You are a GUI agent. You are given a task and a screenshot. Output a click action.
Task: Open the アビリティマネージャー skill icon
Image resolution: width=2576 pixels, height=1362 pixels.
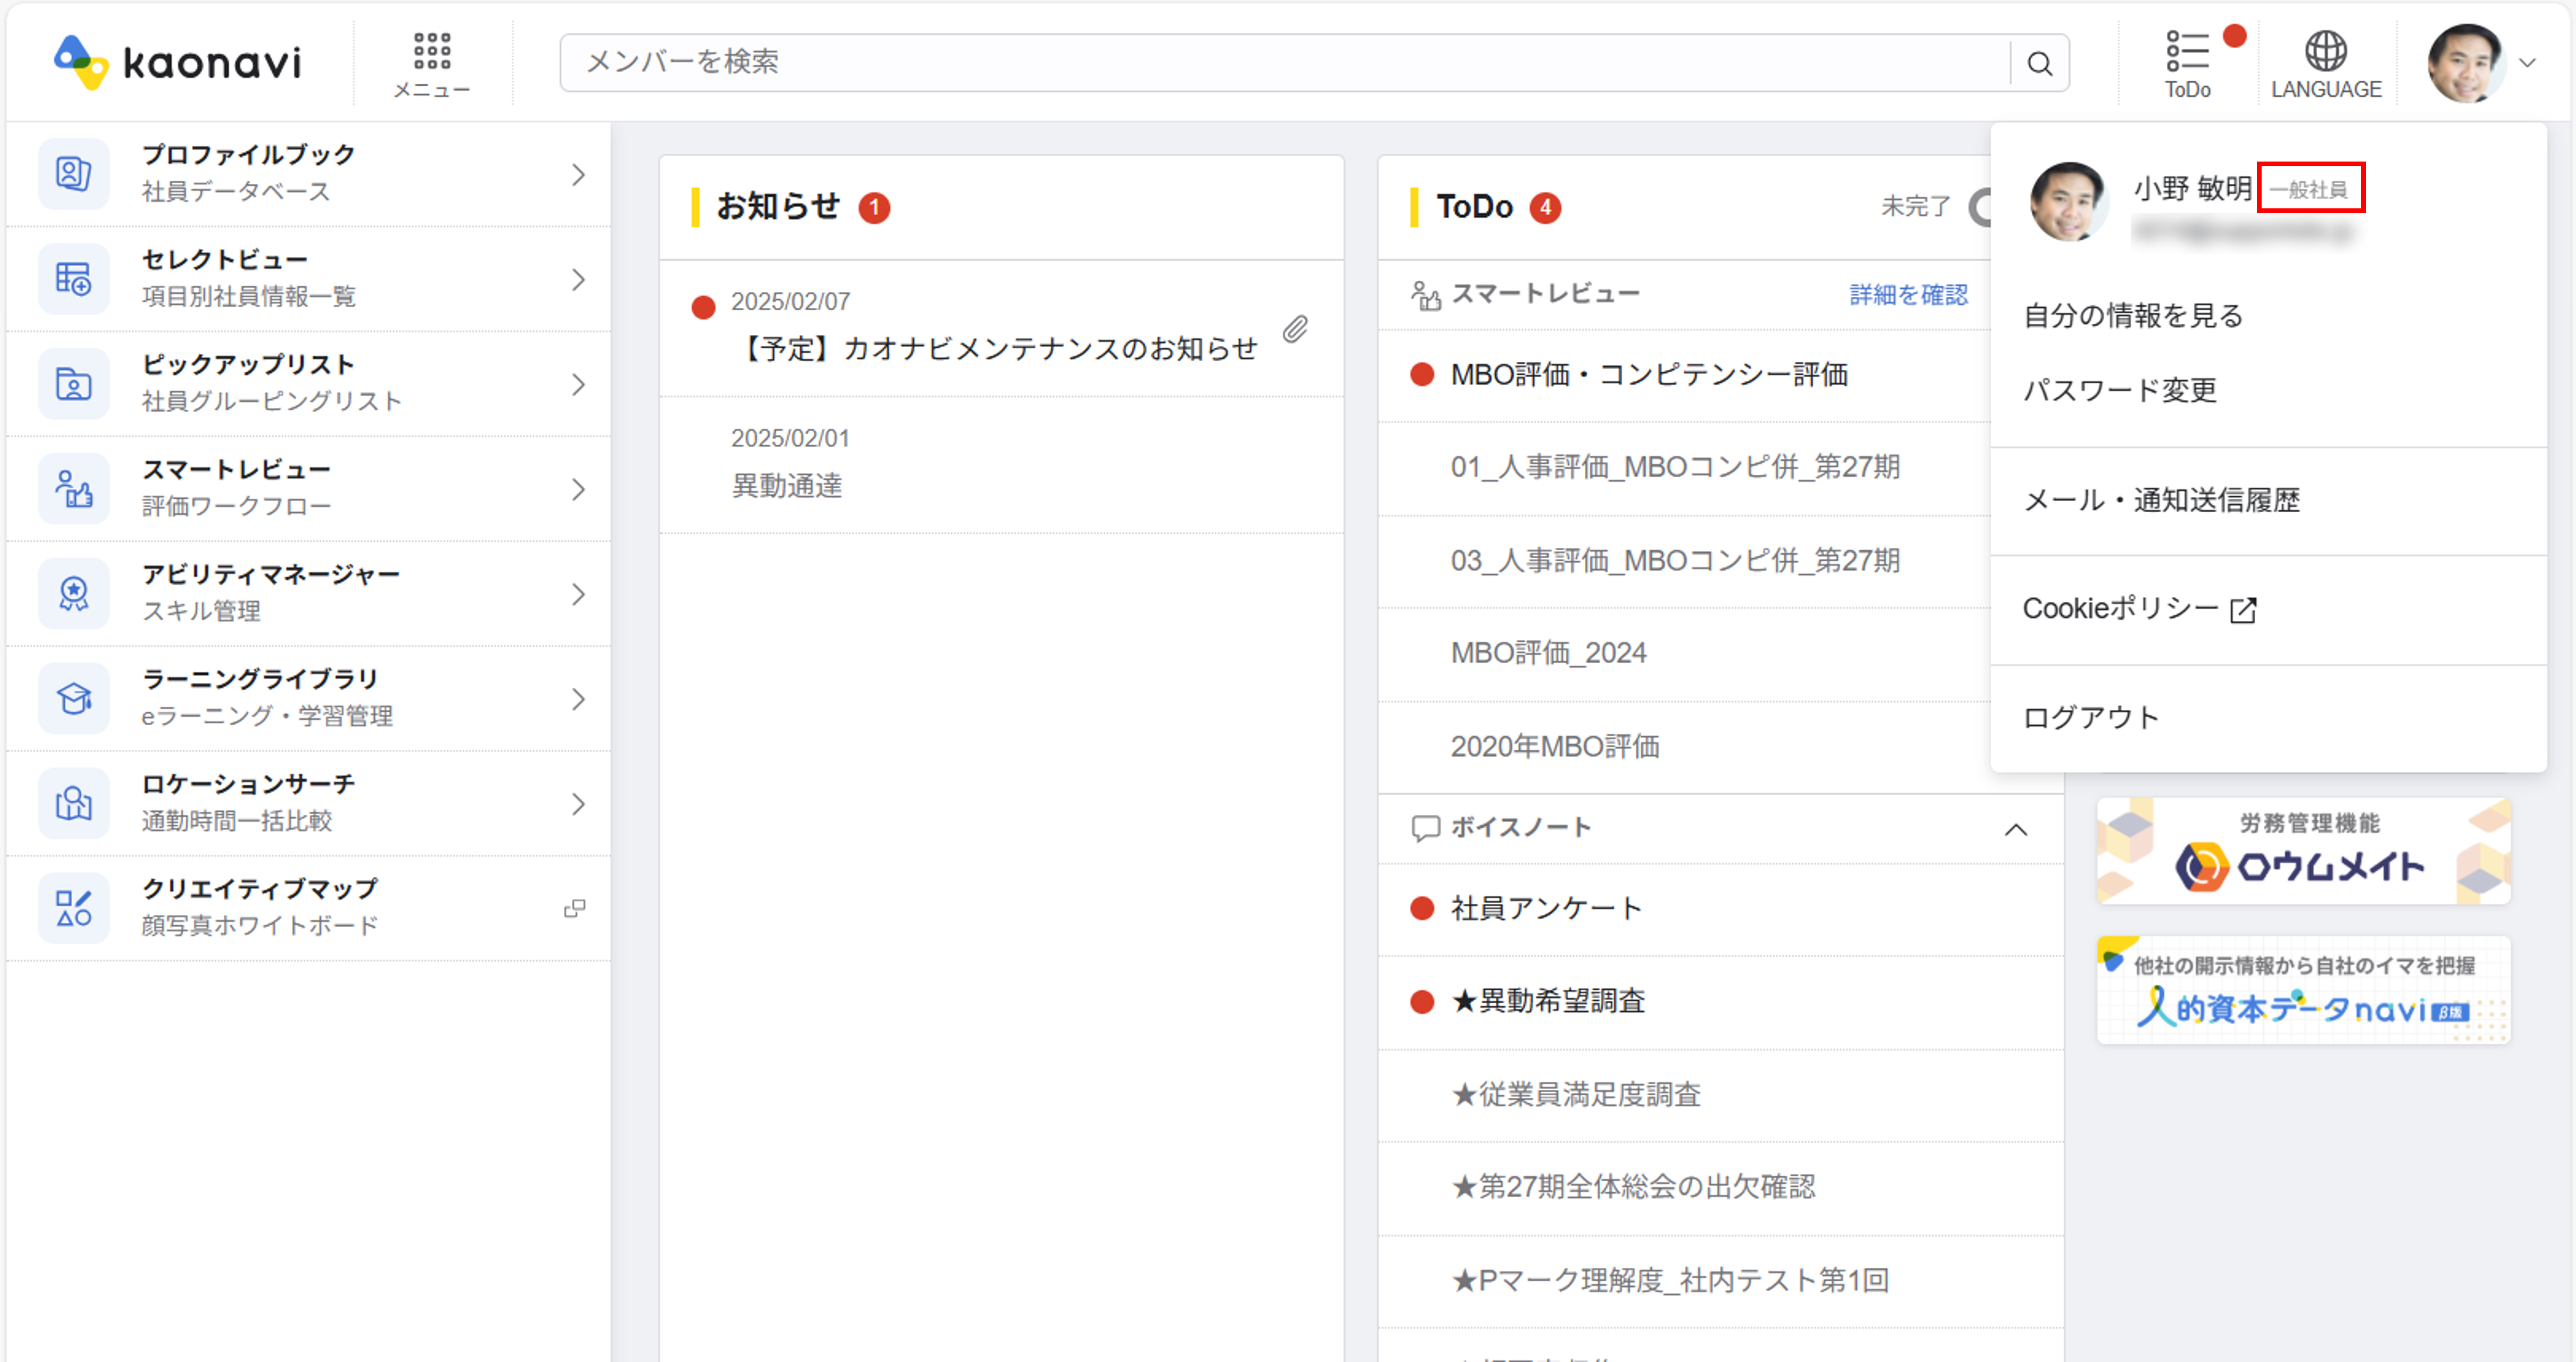coord(73,593)
